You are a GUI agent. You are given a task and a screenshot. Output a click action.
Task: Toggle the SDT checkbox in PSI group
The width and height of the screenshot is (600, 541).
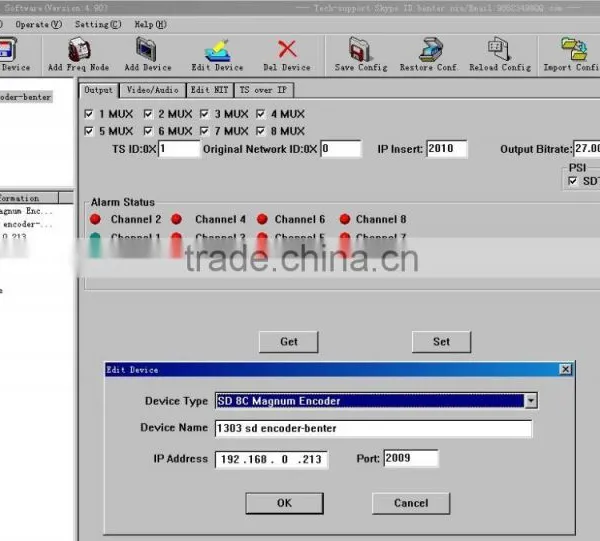572,181
